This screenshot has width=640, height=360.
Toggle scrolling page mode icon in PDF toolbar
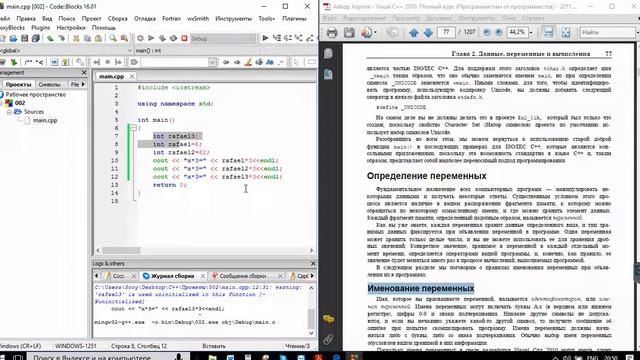coord(548,32)
